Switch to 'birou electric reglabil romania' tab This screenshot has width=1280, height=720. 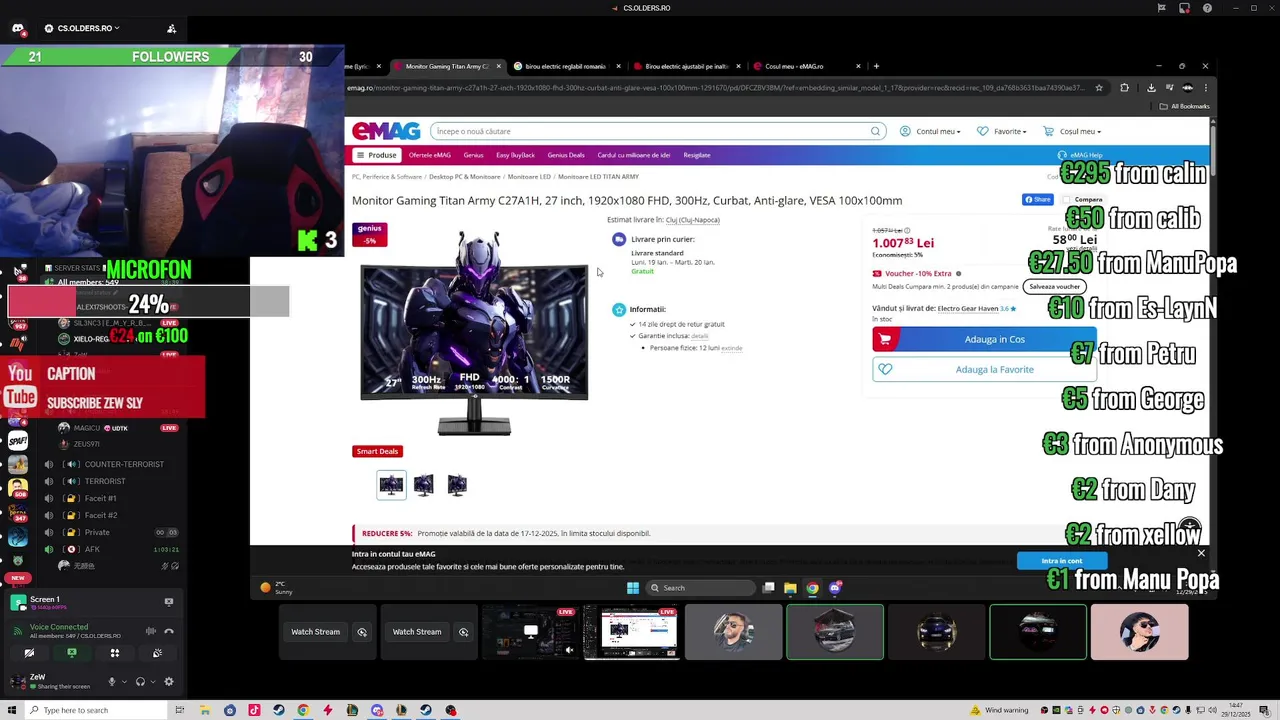tap(566, 66)
